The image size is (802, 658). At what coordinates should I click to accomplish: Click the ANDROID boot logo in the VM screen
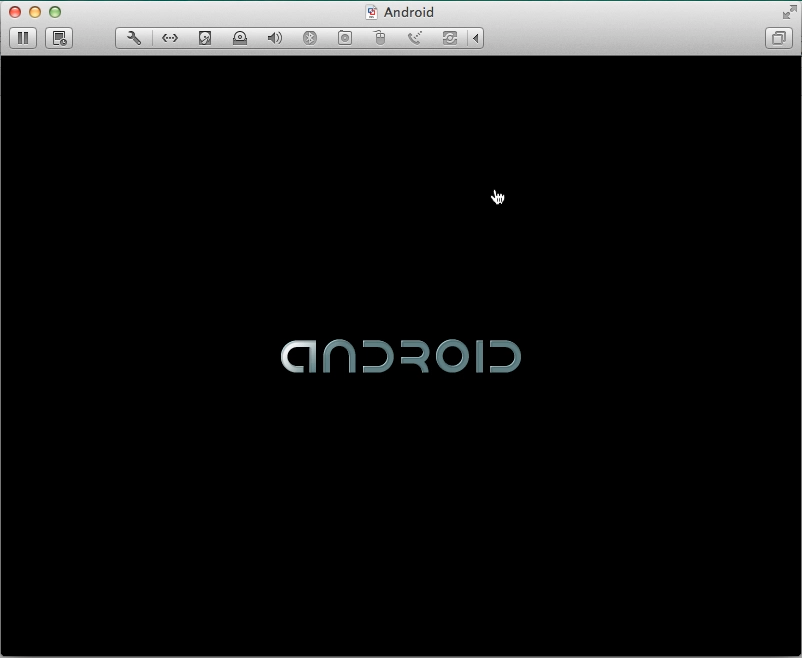coord(401,356)
